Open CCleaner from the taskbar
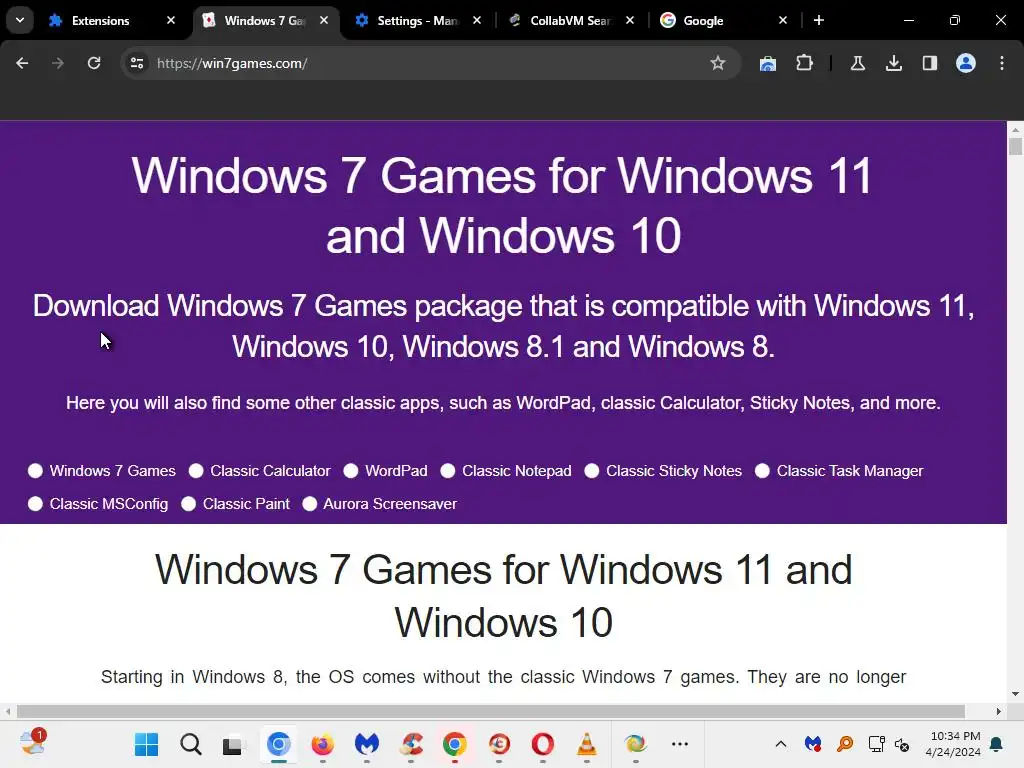Image resolution: width=1024 pixels, height=768 pixels. coord(411,744)
